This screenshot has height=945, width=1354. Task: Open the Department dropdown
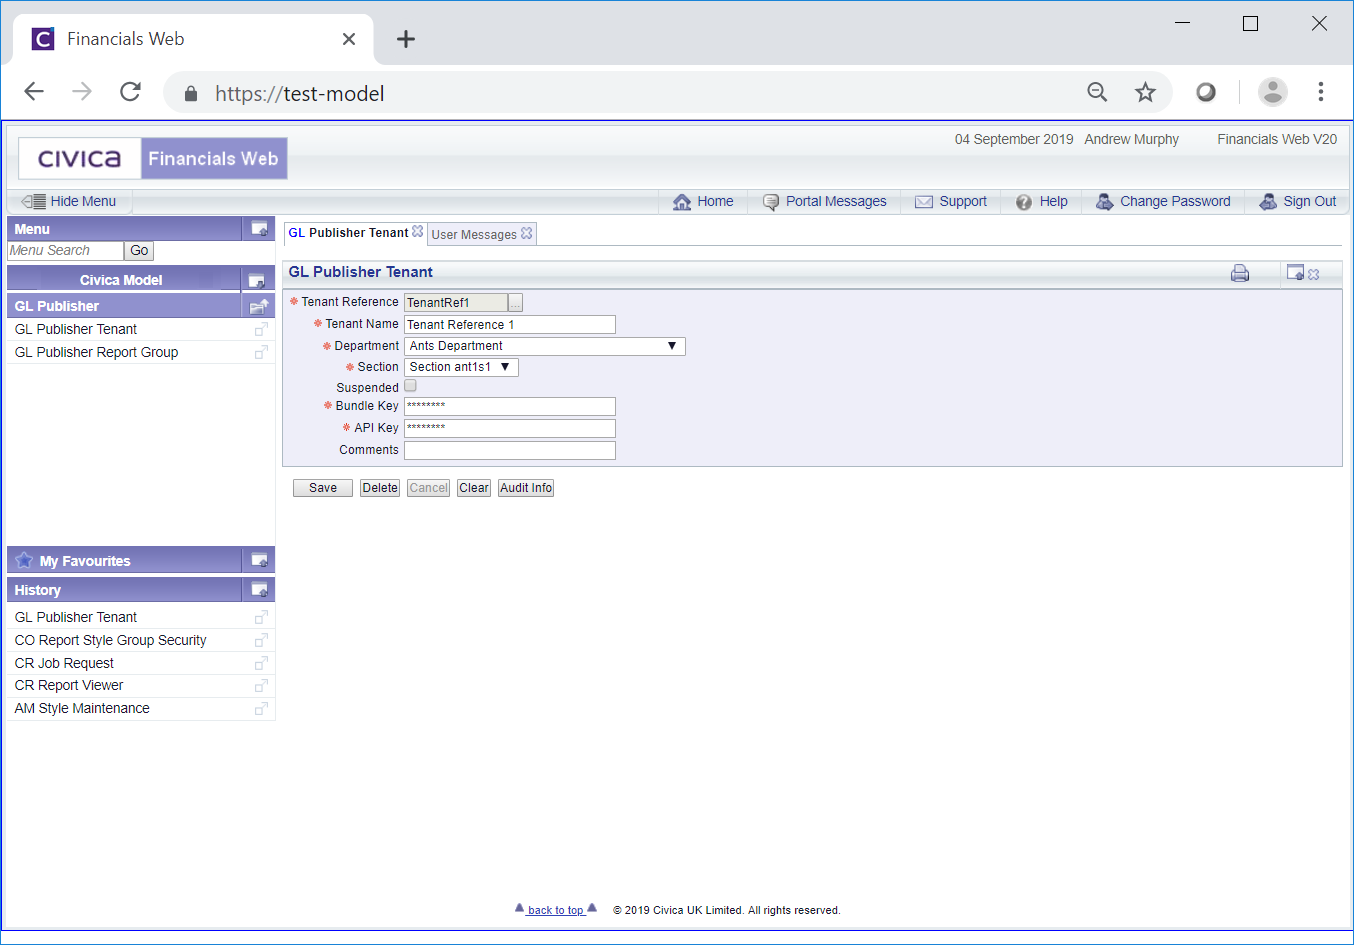click(545, 346)
